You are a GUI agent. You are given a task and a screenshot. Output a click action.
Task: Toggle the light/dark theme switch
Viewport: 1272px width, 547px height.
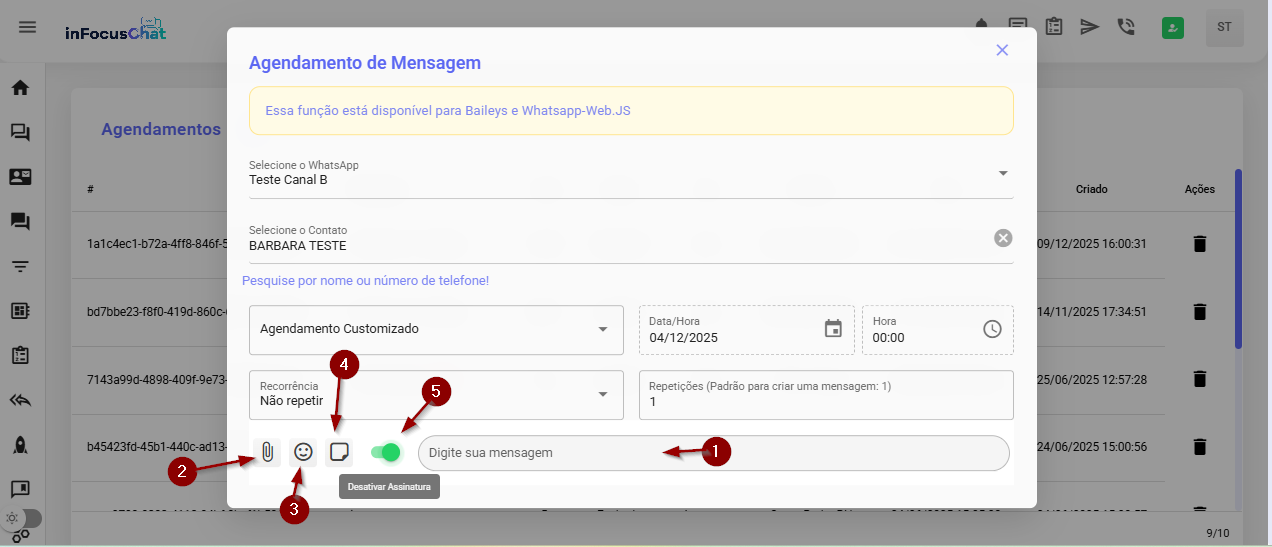click(x=26, y=518)
